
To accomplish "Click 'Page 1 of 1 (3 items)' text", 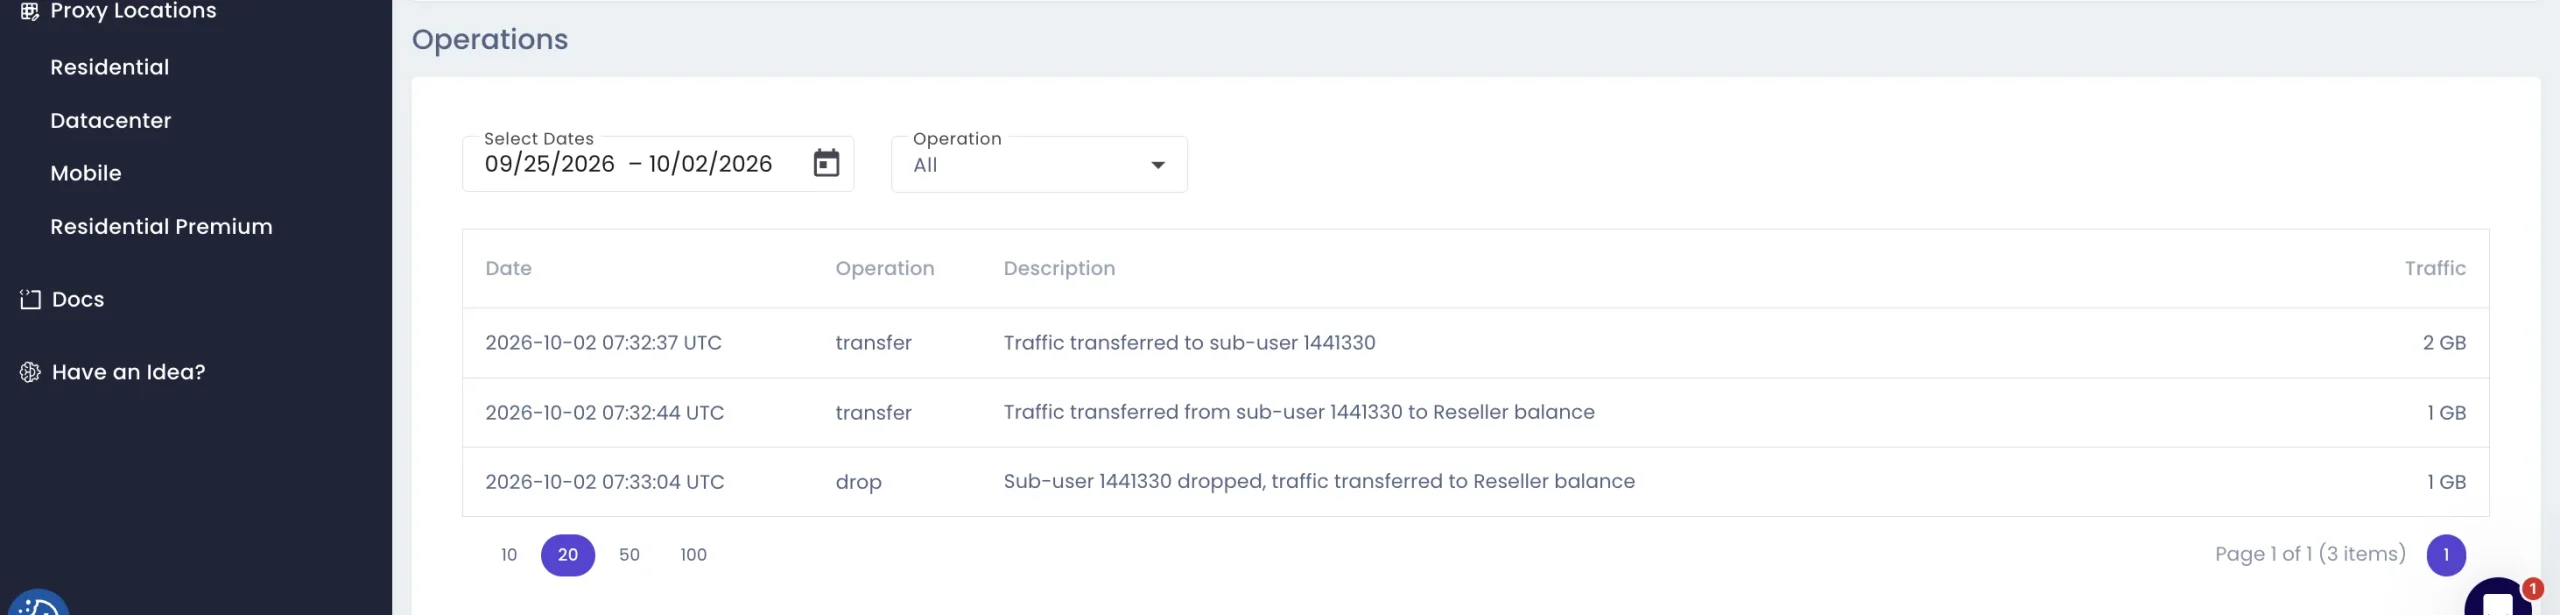I will [2310, 554].
